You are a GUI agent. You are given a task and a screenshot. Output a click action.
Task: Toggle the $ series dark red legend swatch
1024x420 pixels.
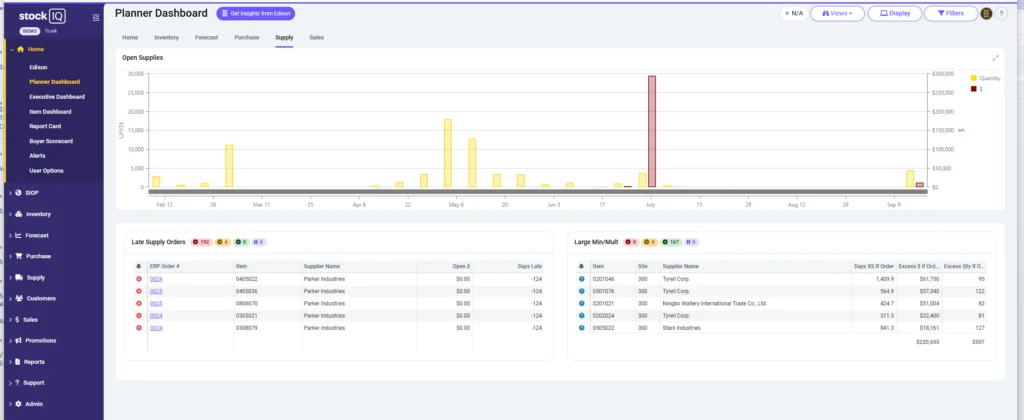(x=974, y=88)
